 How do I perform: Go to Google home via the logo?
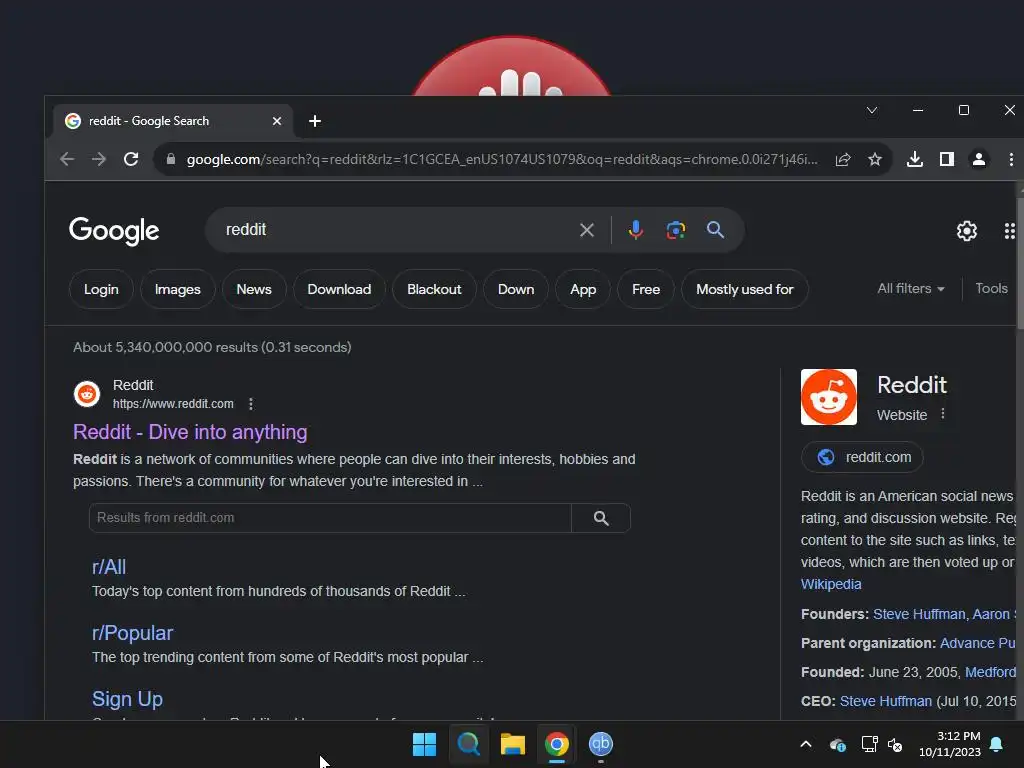click(114, 231)
